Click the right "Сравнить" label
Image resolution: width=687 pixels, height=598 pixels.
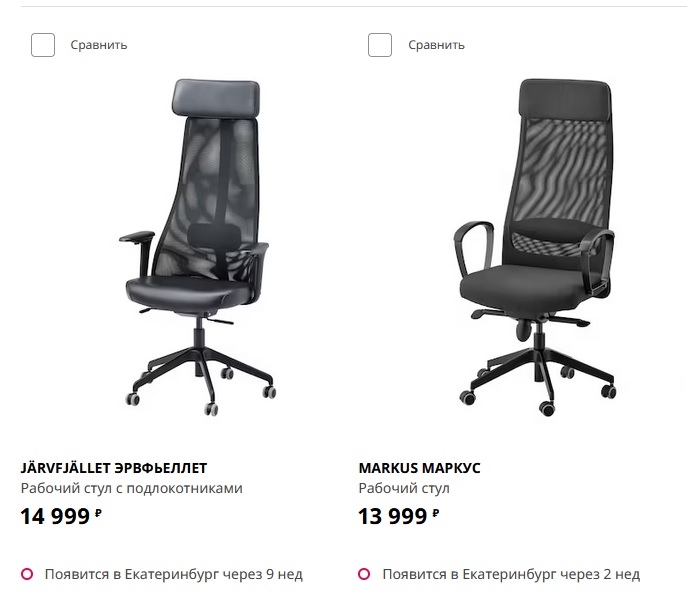(436, 45)
